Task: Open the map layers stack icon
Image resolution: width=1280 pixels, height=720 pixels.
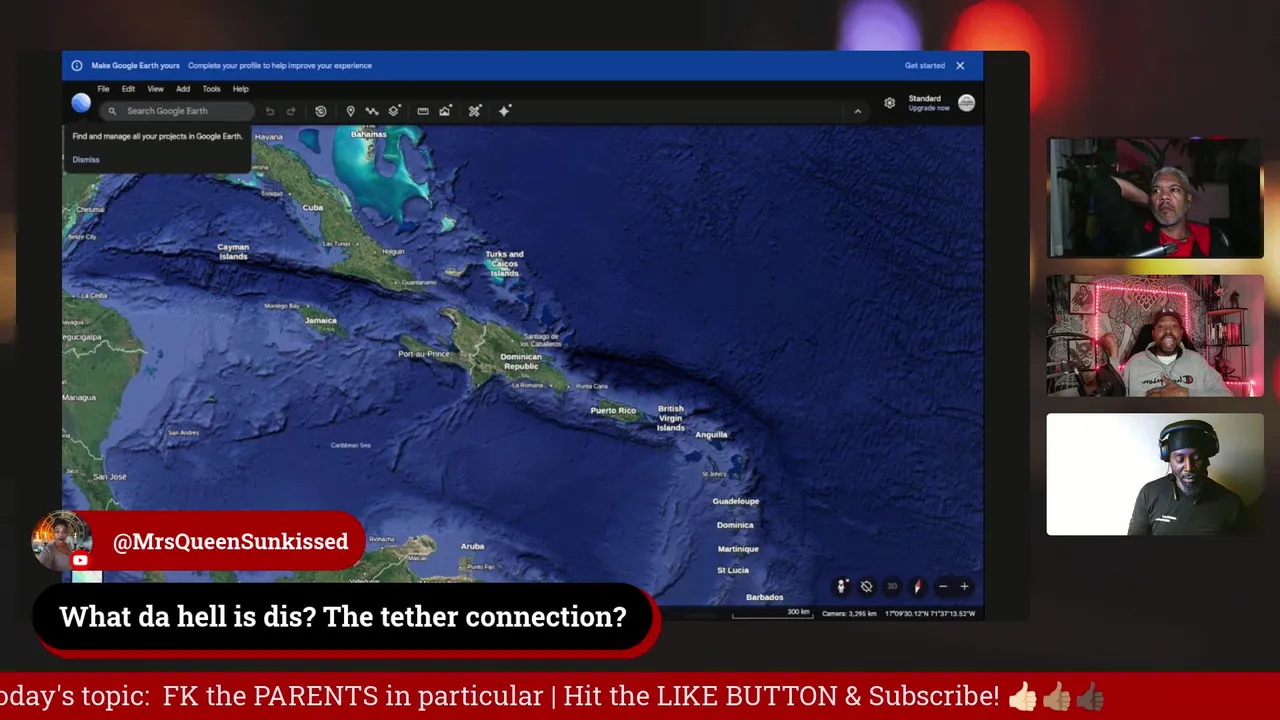Action: [x=394, y=111]
